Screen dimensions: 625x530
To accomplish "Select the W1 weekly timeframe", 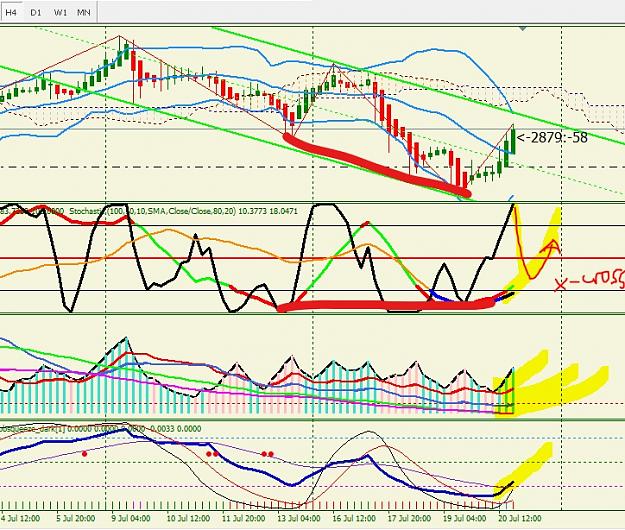I will (x=60, y=12).
